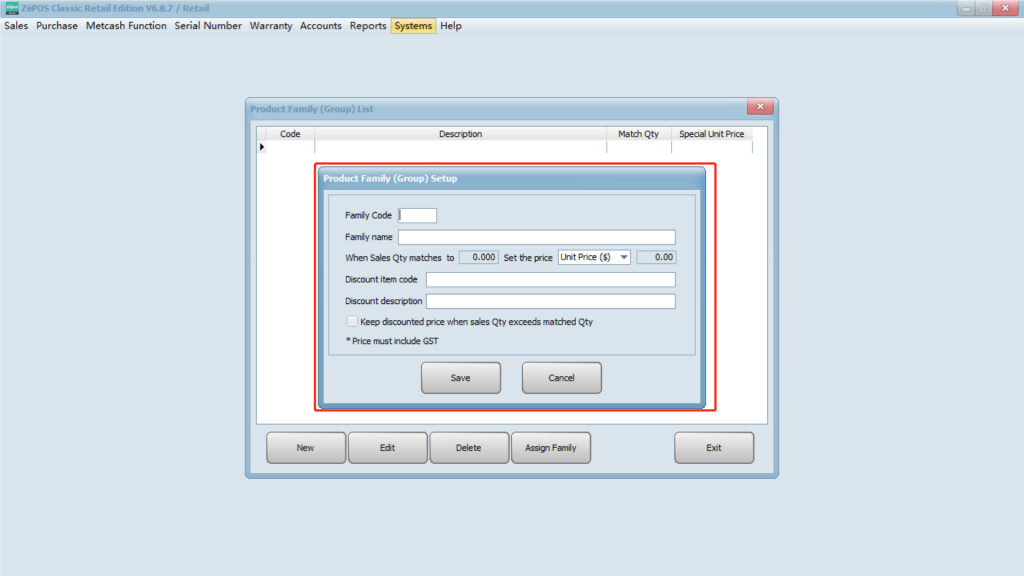Click the Discount item code field

pyautogui.click(x=550, y=280)
